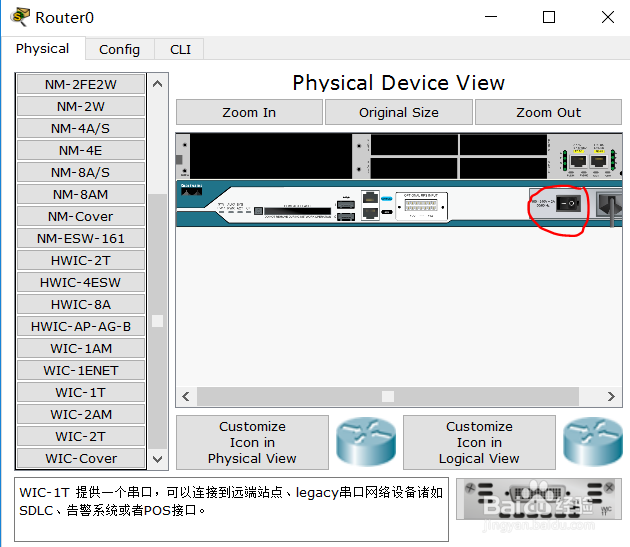Click the router's console and auxiliary ports
Screen dimensions: 630x547
click(x=370, y=205)
